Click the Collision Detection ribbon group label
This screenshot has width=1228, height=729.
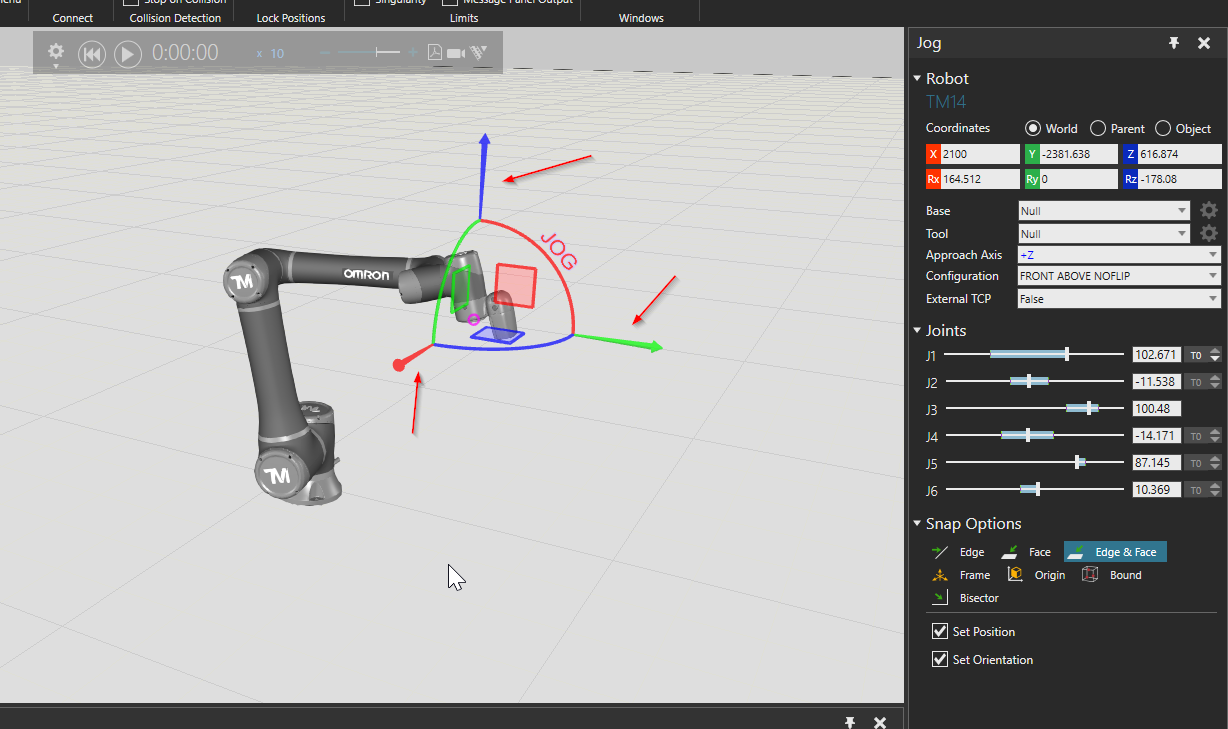(x=176, y=18)
